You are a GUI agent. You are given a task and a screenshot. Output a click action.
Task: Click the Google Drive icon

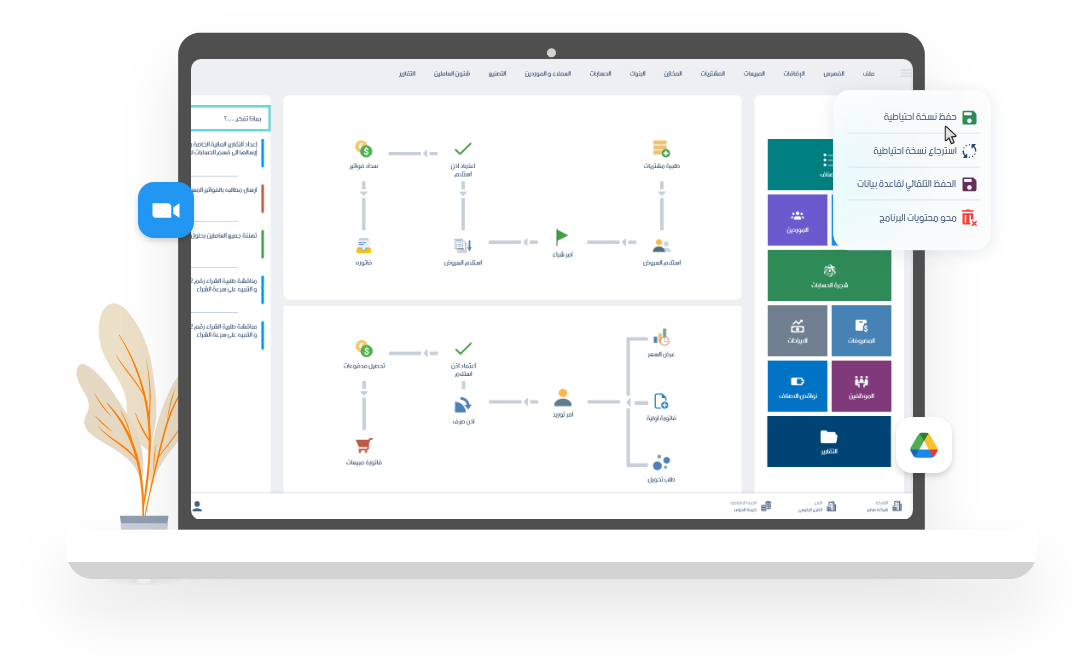pos(922,445)
